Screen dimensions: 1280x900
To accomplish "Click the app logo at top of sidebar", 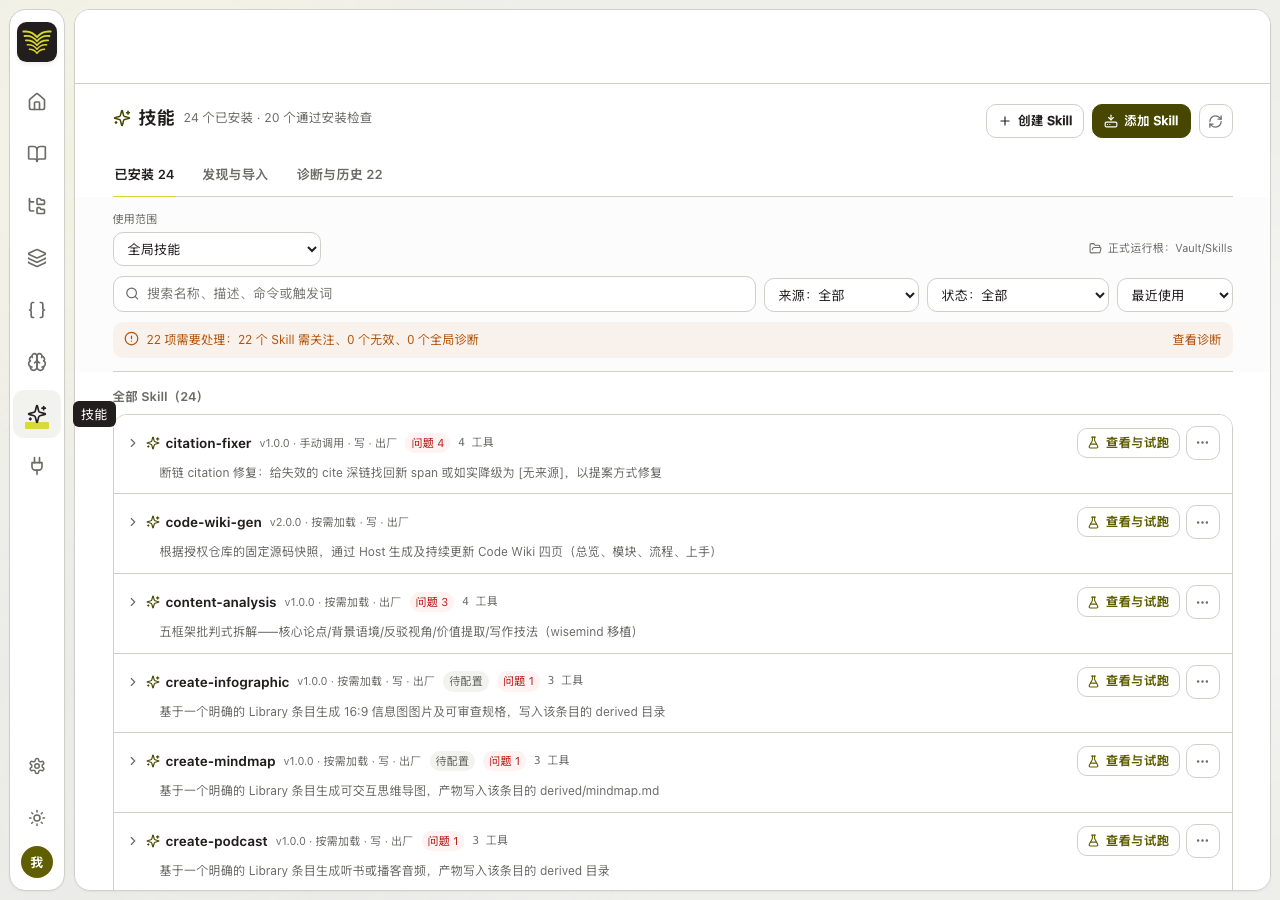I will tap(37, 42).
